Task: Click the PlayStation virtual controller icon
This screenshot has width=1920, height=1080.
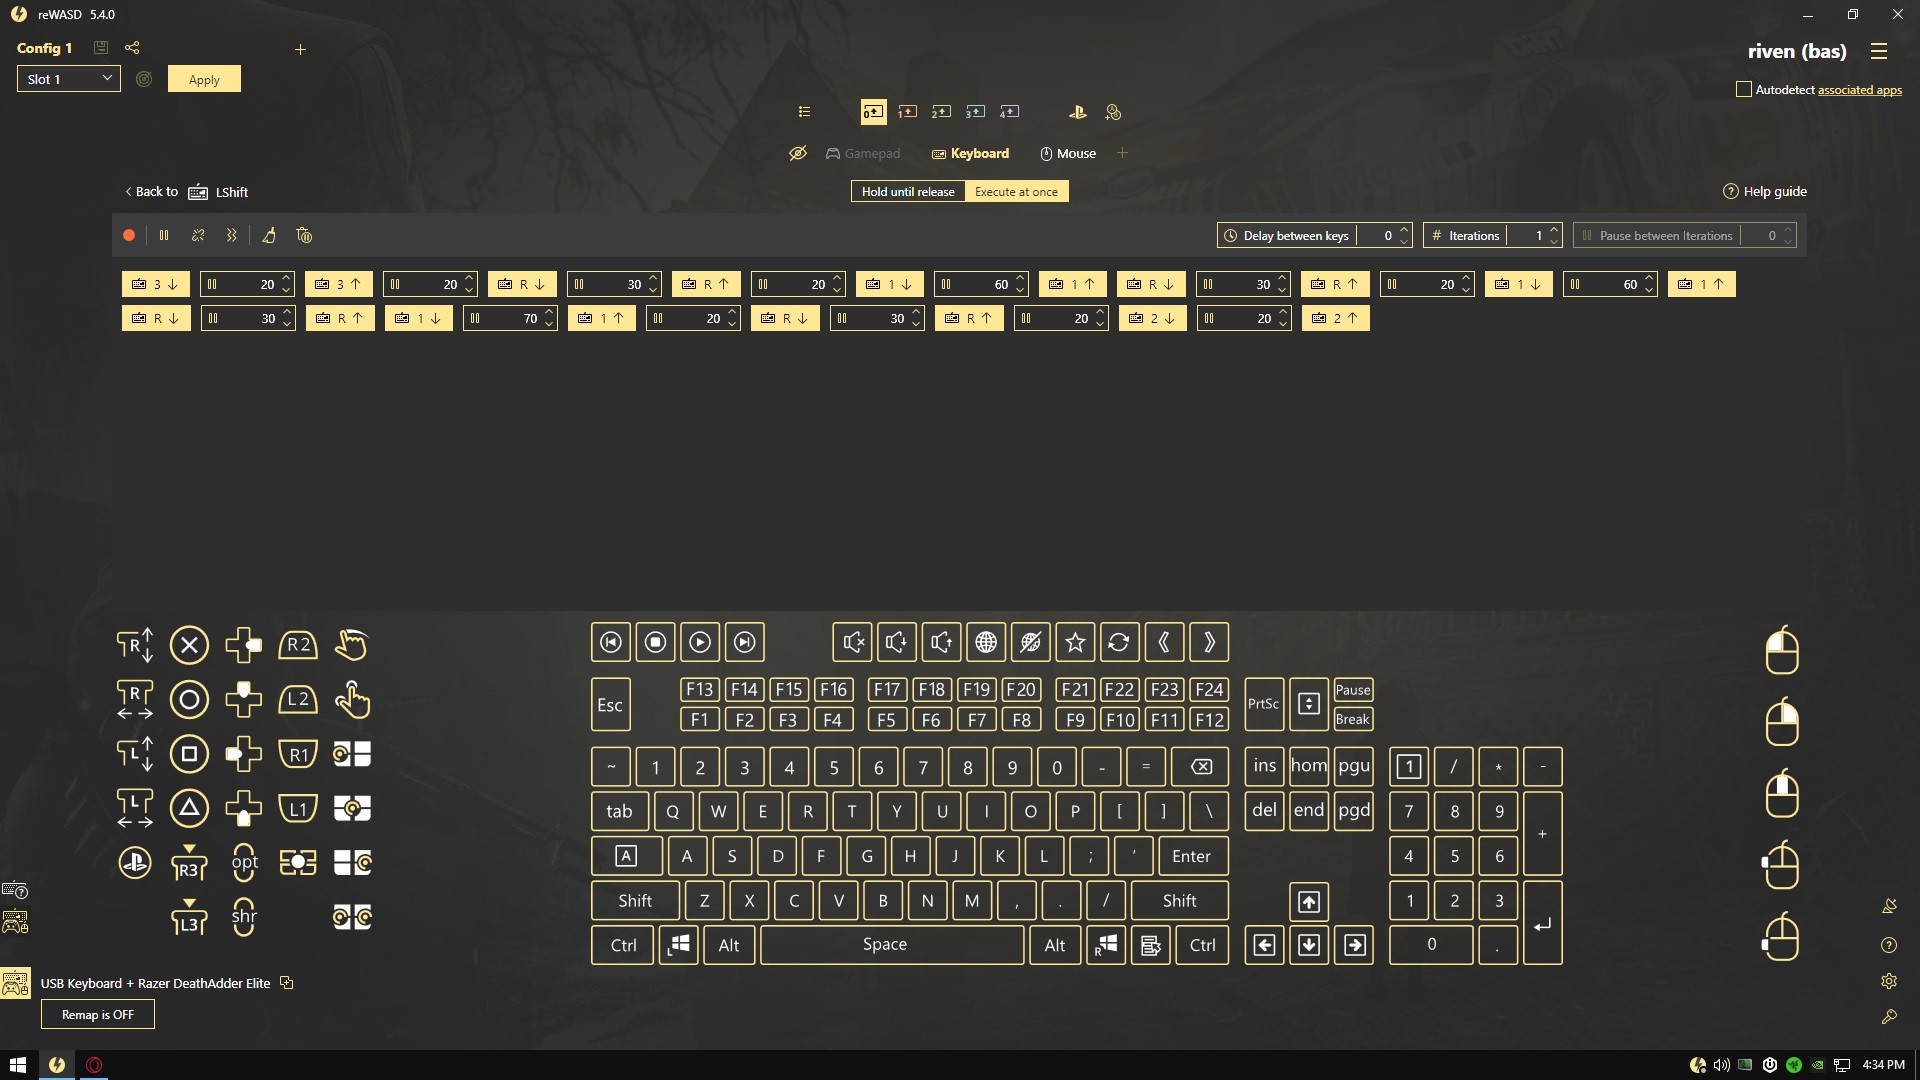Action: [1077, 112]
